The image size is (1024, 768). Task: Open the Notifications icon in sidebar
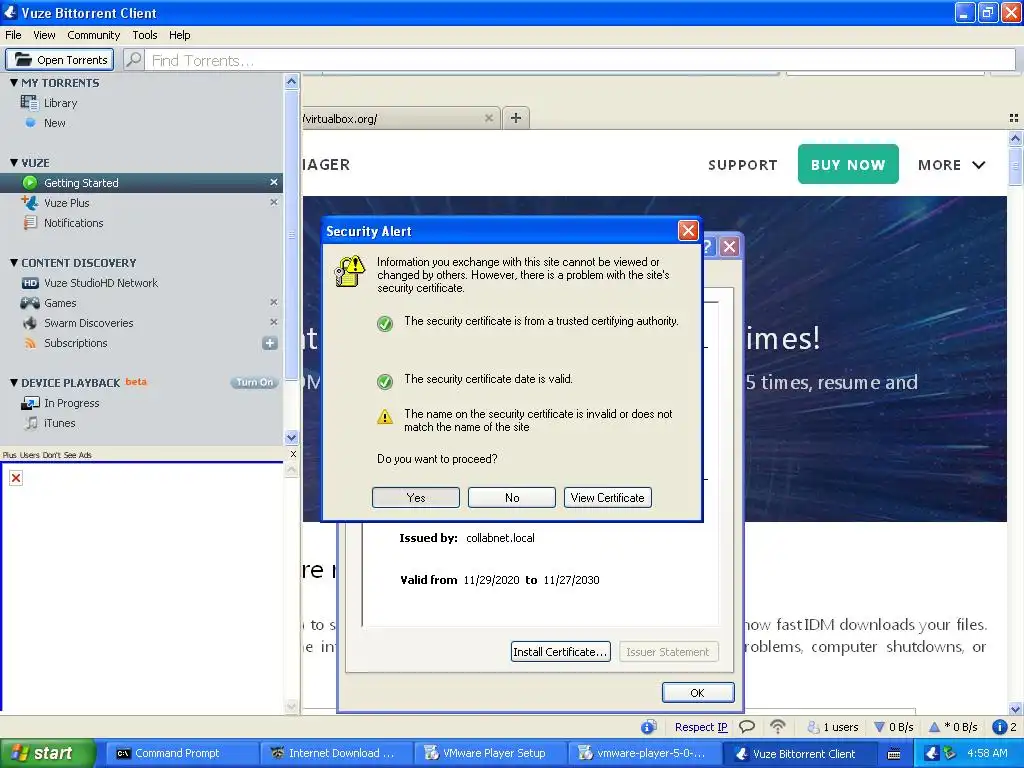30,223
